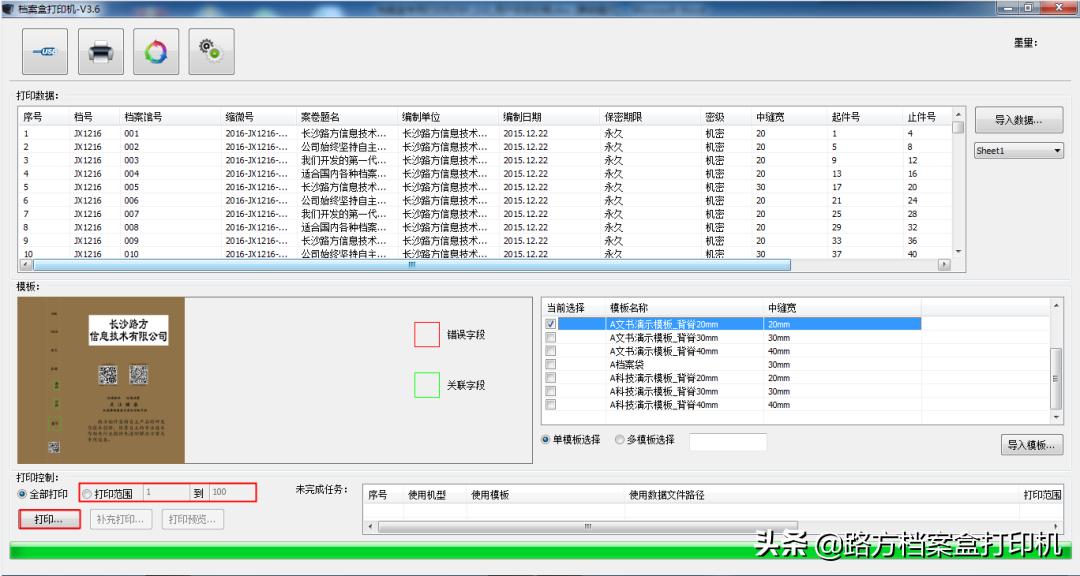The height and width of the screenshot is (576, 1080).
Task: Check the A科技演示模板_背脊30mm template checkbox
Action: (550, 391)
